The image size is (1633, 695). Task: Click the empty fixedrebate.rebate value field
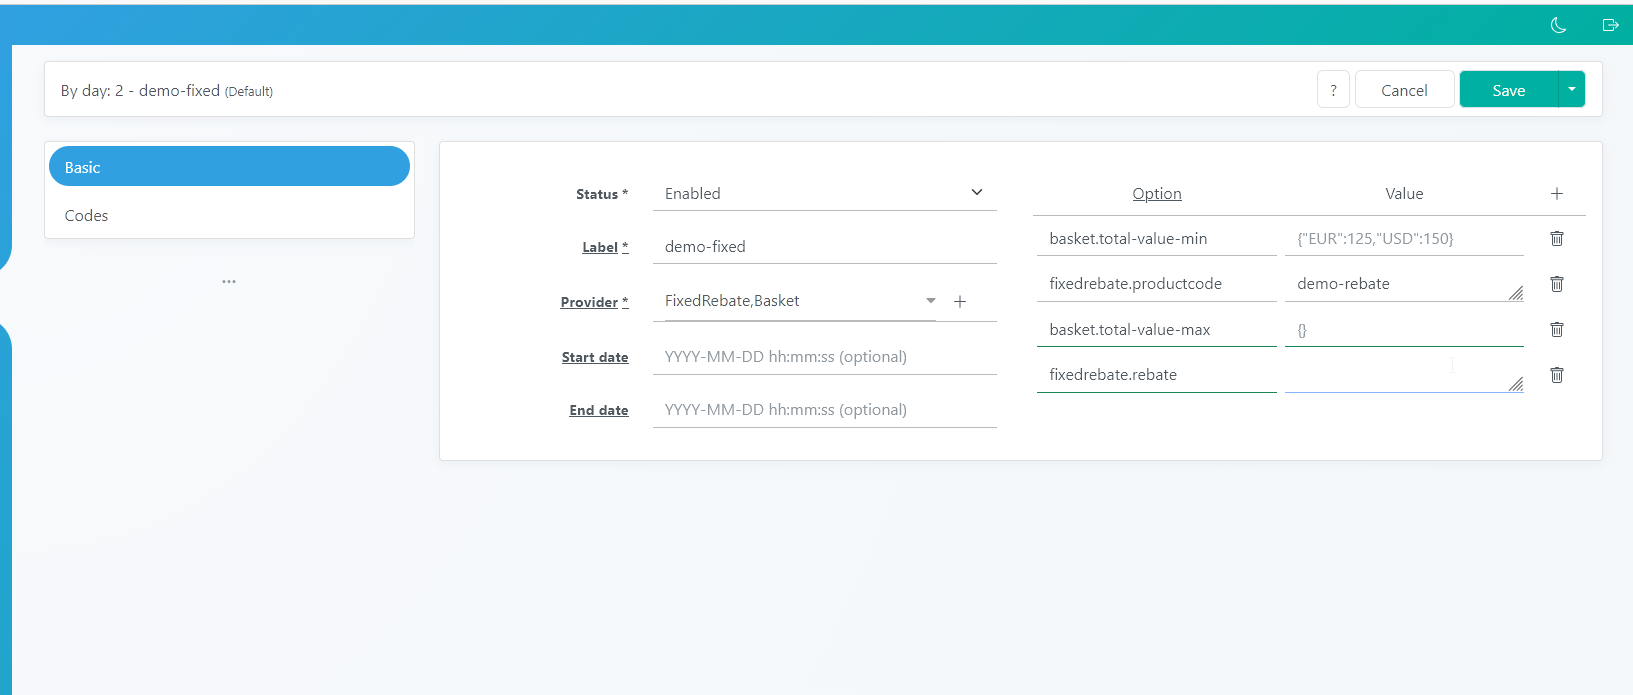click(1395, 375)
